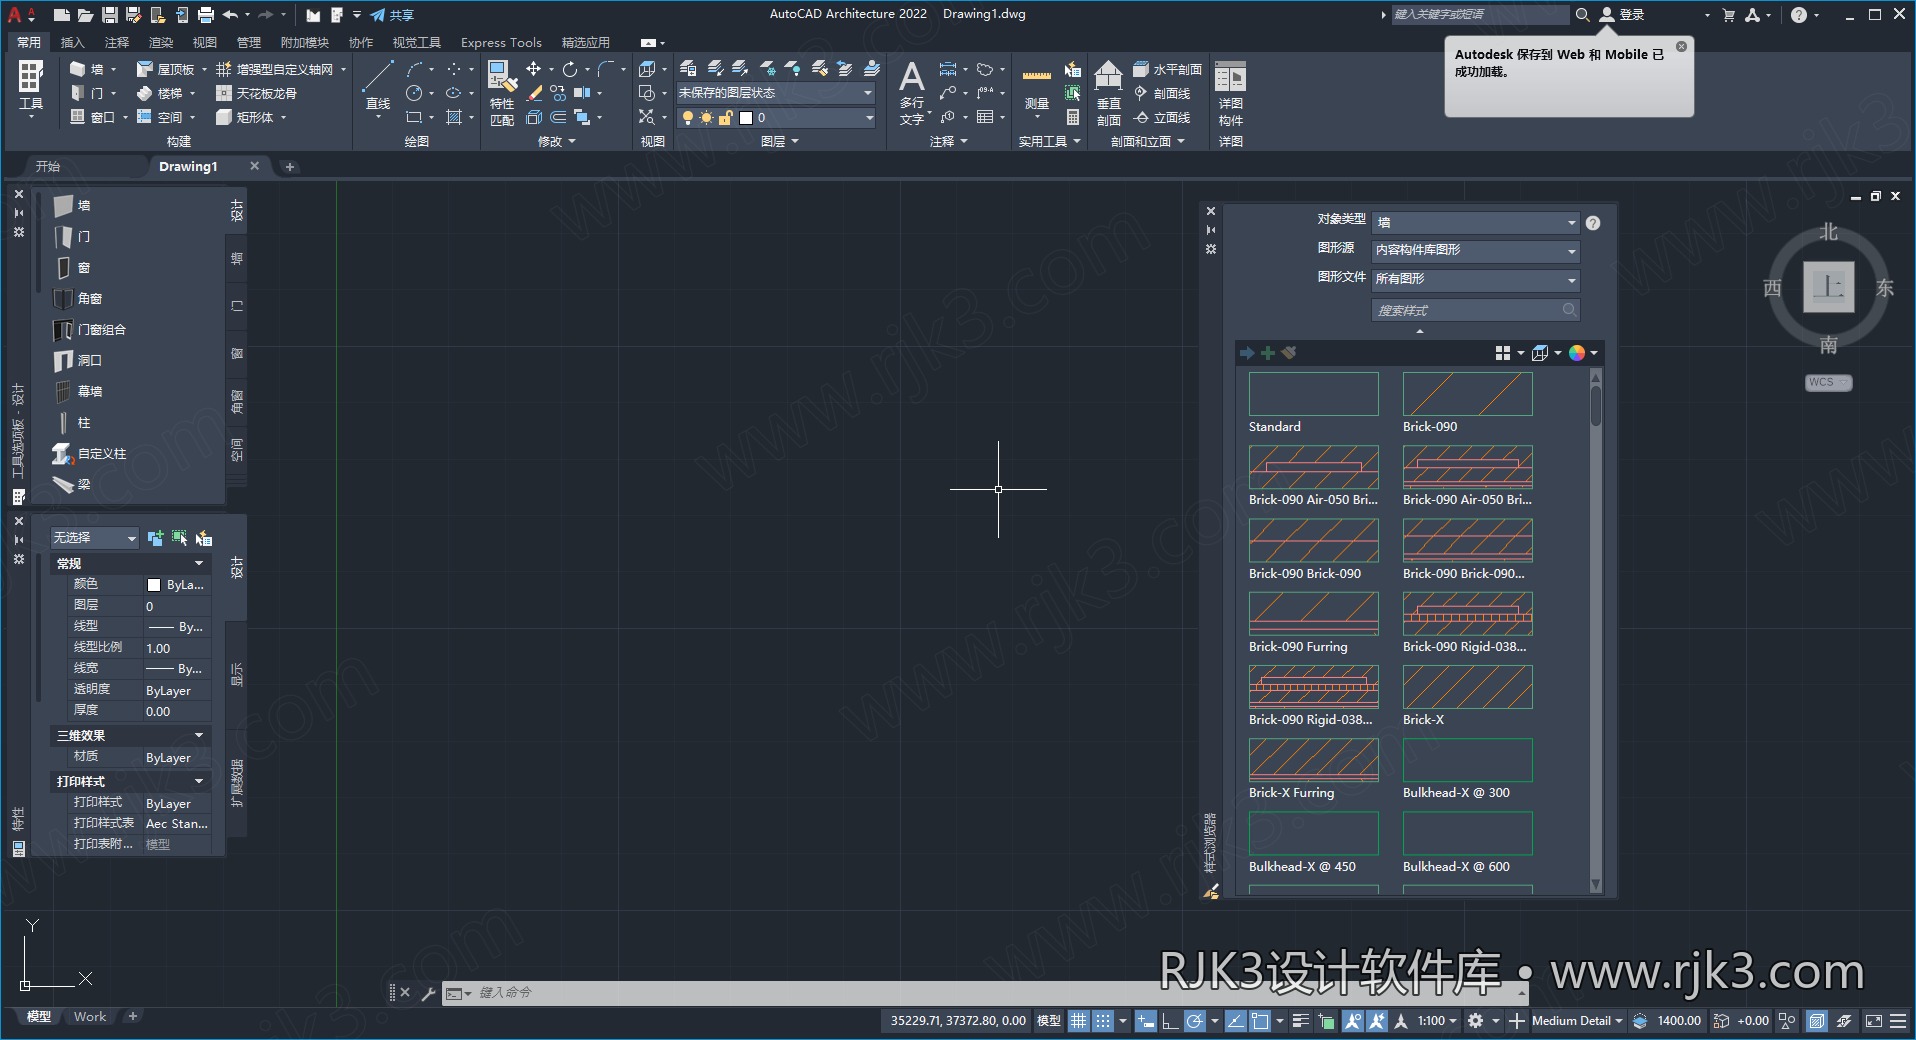Click the 直线 line tool in ribbon
Image resolution: width=1916 pixels, height=1040 pixels.
coord(378,88)
